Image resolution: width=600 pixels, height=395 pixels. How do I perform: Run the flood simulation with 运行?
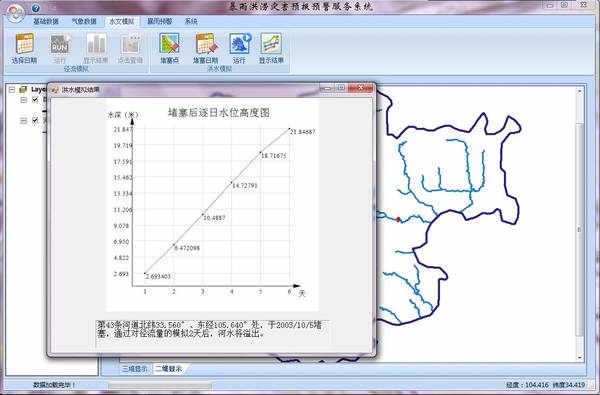(240, 43)
